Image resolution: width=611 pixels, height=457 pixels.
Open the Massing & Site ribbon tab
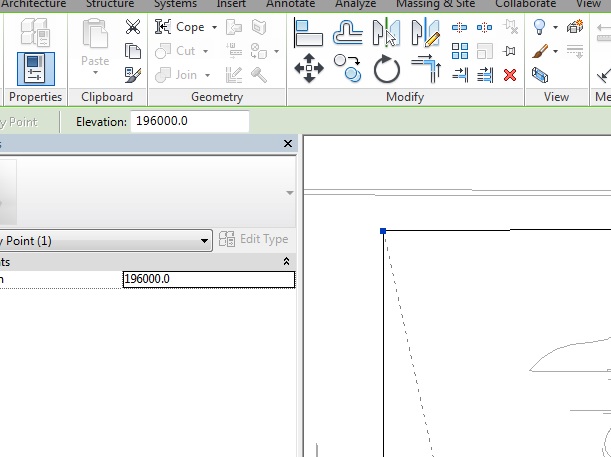436,4
